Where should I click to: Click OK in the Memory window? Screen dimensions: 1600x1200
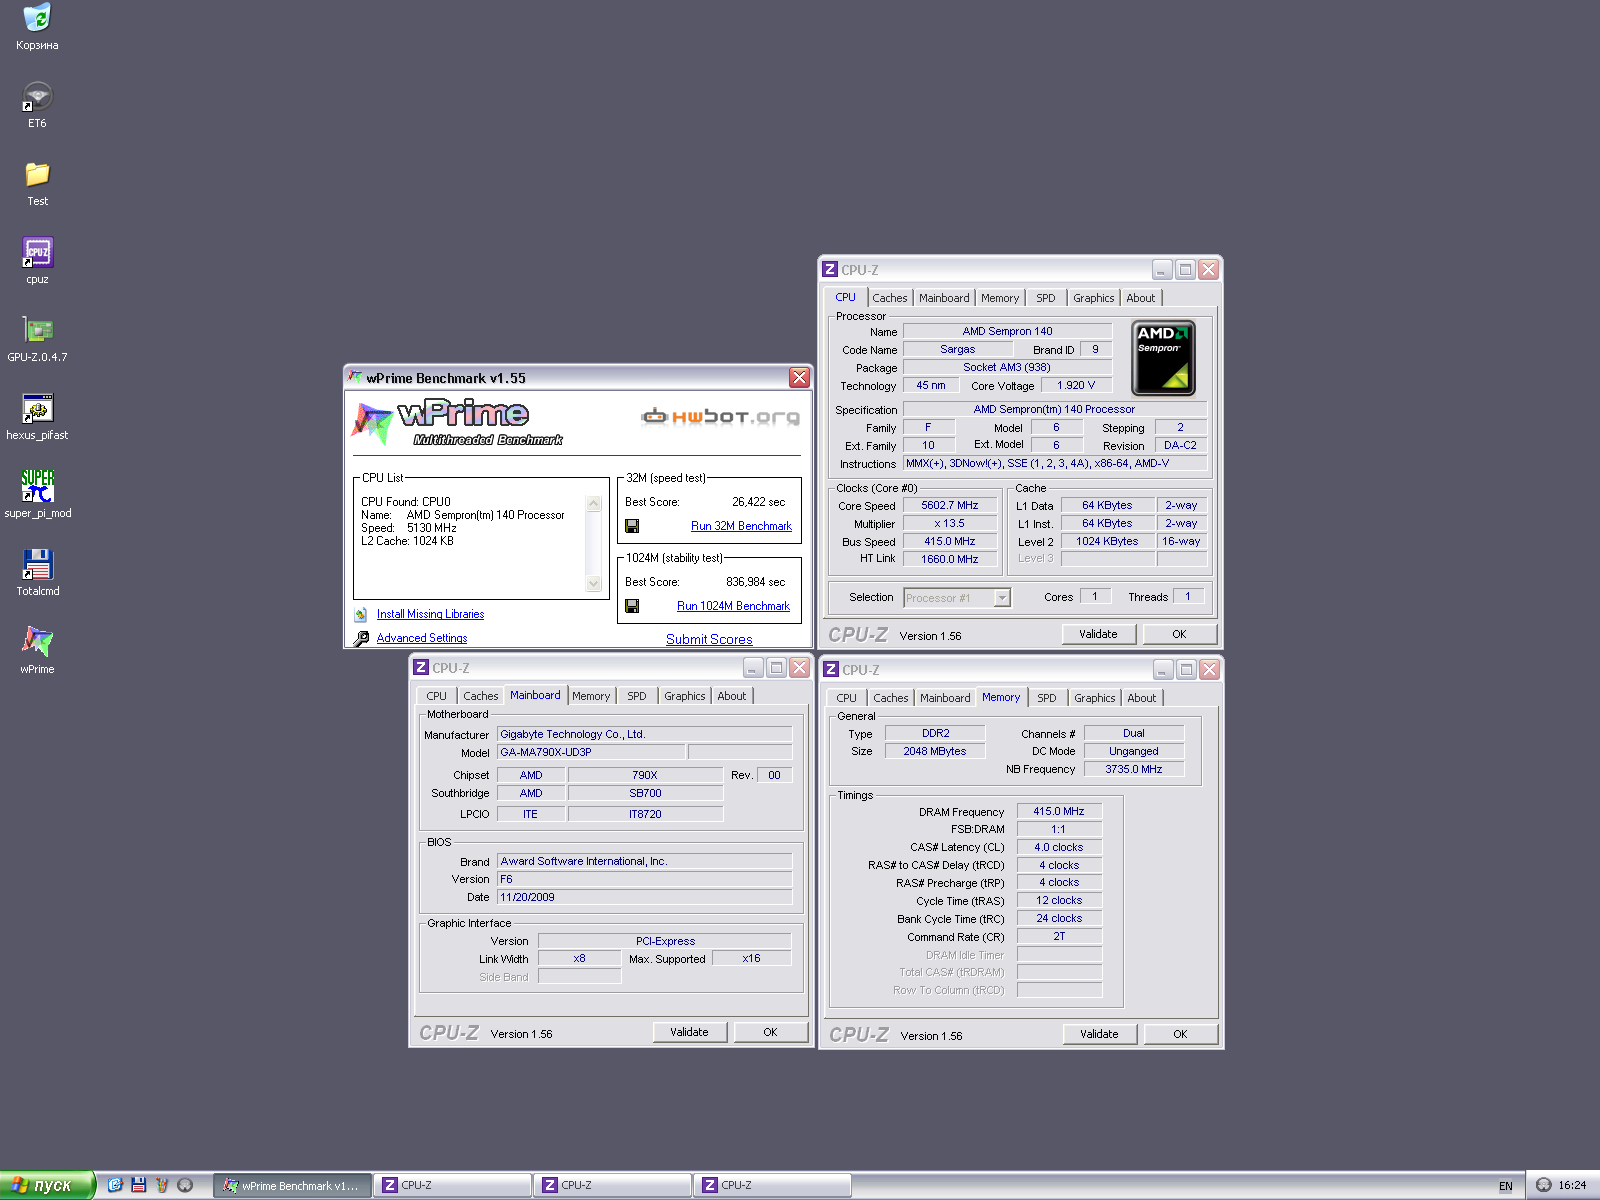[1180, 1034]
